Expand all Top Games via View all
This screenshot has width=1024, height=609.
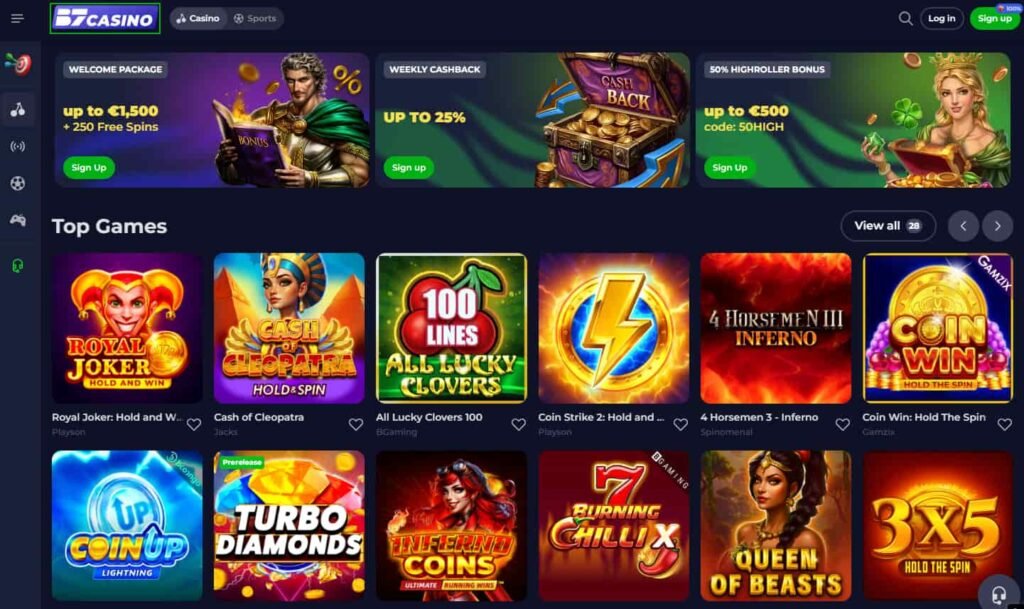click(x=888, y=226)
